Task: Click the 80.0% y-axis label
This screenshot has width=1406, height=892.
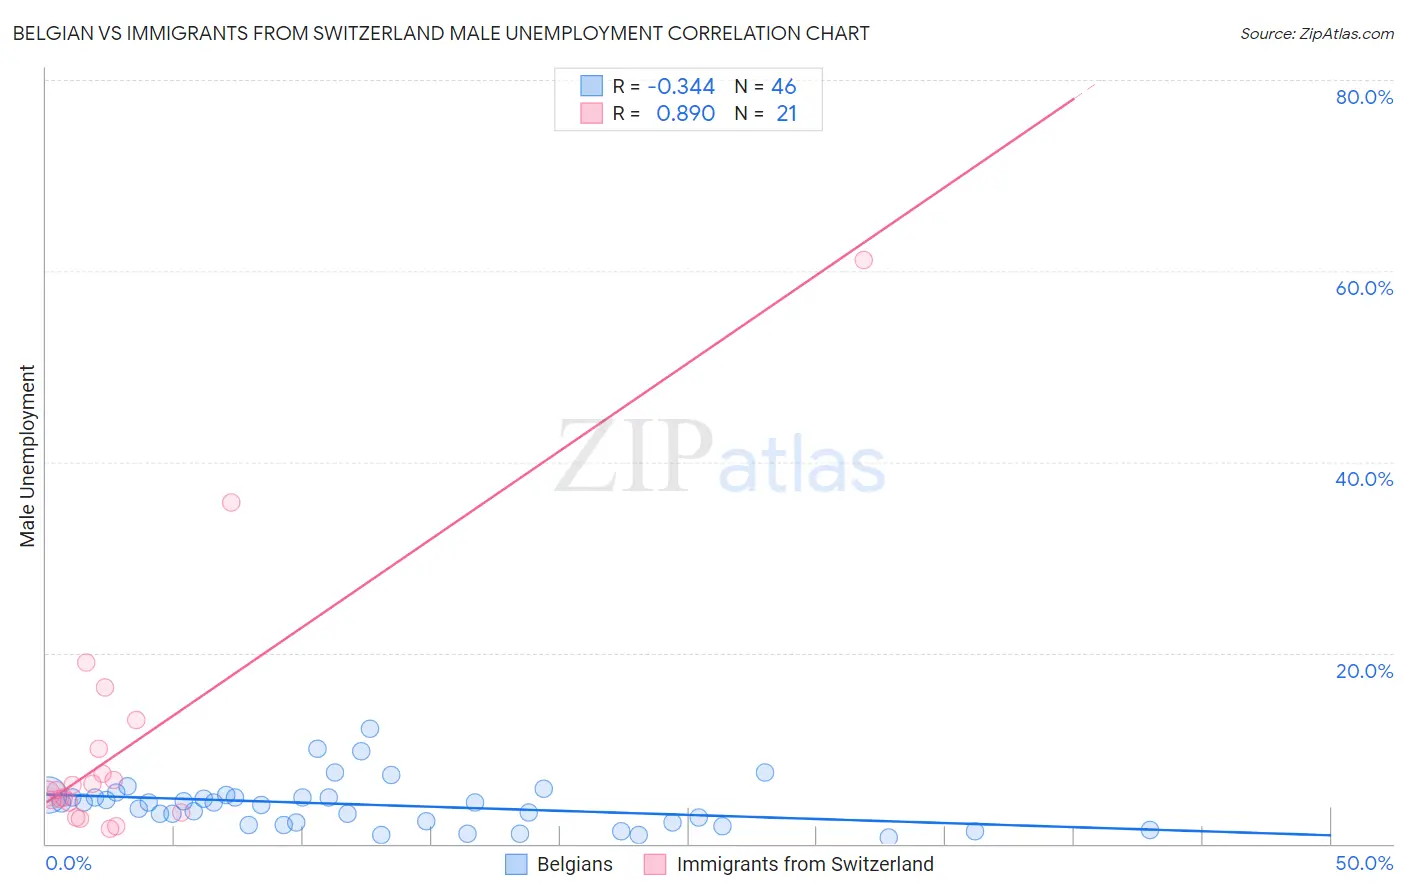Action: [x=1364, y=97]
